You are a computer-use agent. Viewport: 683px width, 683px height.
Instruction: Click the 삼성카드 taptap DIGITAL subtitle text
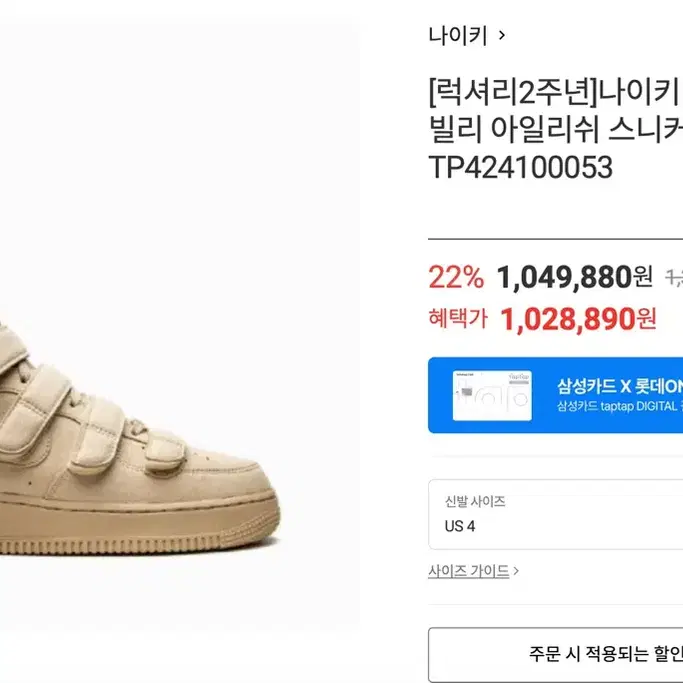pyautogui.click(x=617, y=406)
